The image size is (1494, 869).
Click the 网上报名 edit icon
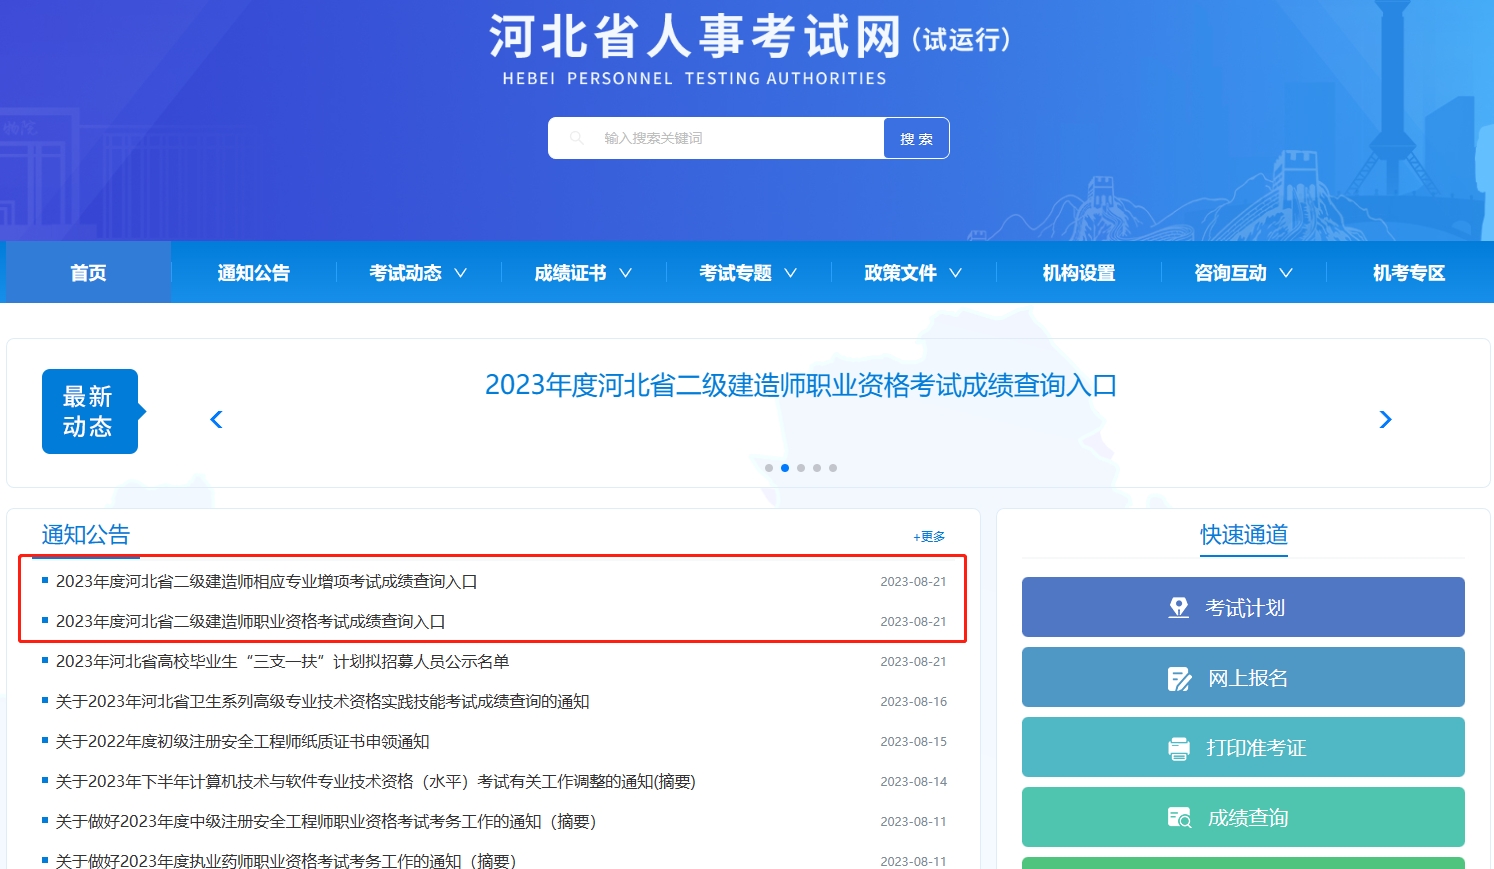[1179, 679]
